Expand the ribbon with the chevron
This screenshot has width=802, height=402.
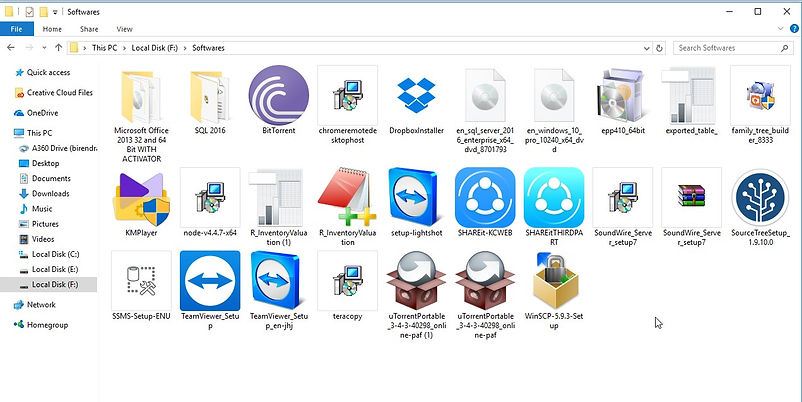[781, 29]
